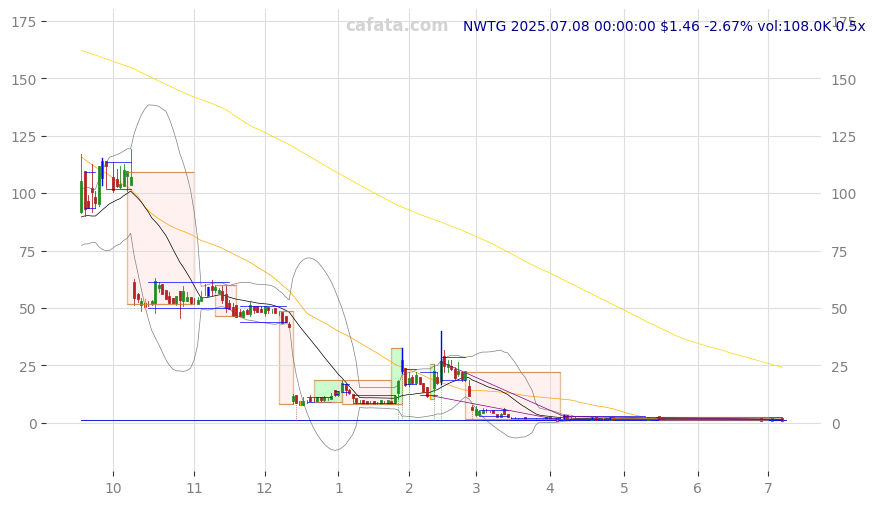Image resolution: width=875 pixels, height=505 pixels.
Task: Click the x-axis month label 6
Action: tap(698, 488)
